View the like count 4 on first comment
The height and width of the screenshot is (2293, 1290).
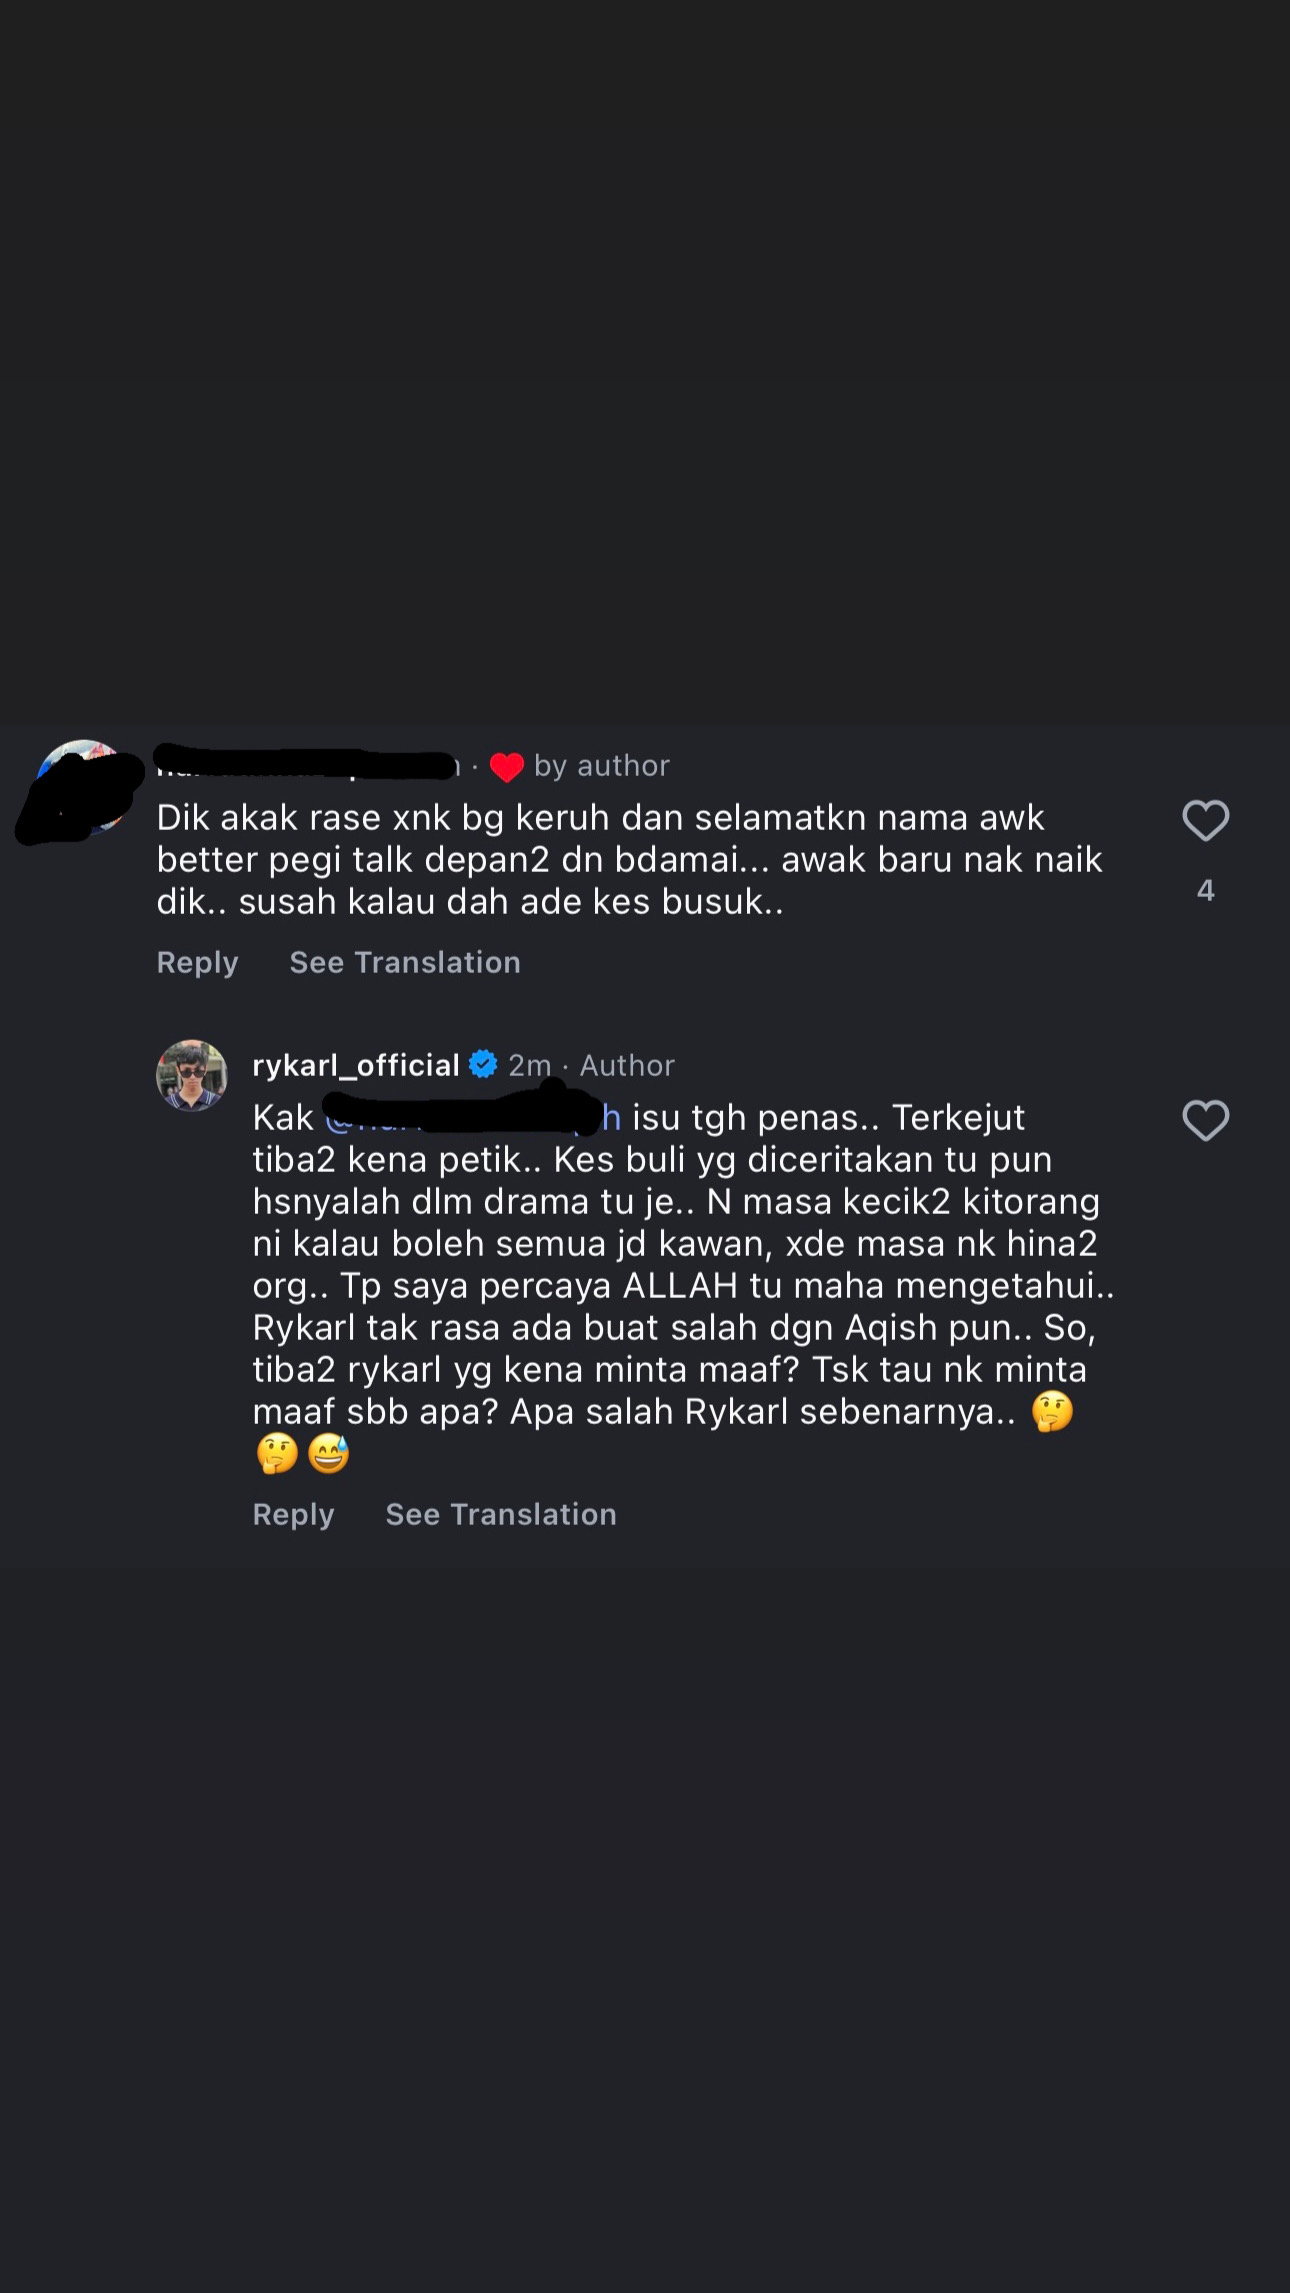coord(1205,890)
